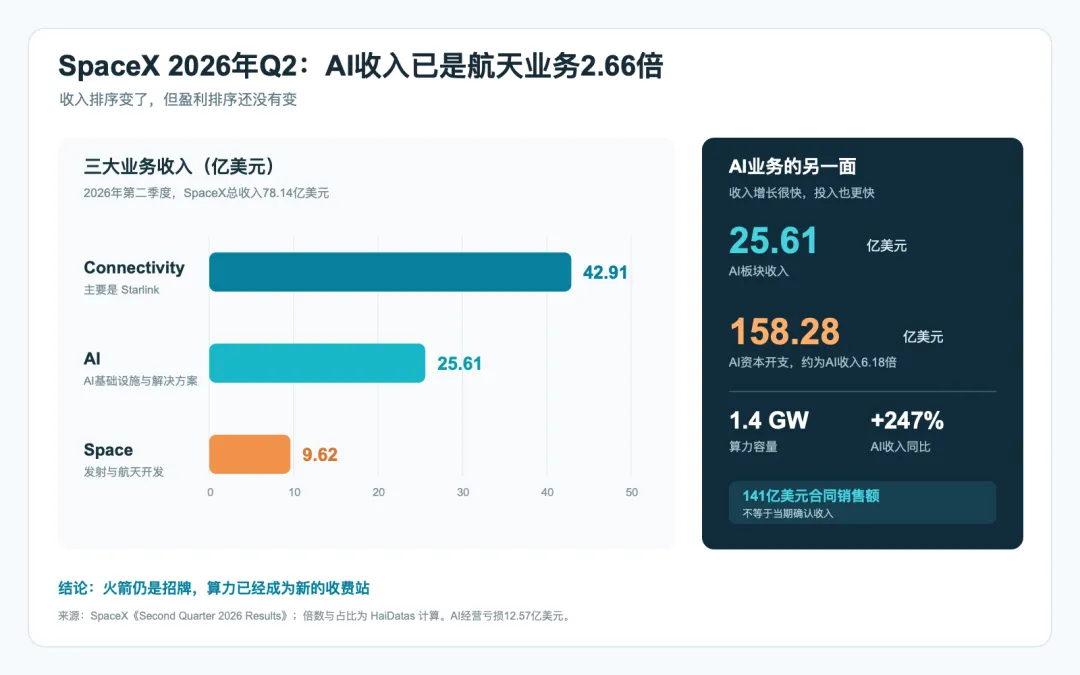Image resolution: width=1080 pixels, height=675 pixels.
Task: Click the label 'AI板块收入'
Action: tap(758, 271)
